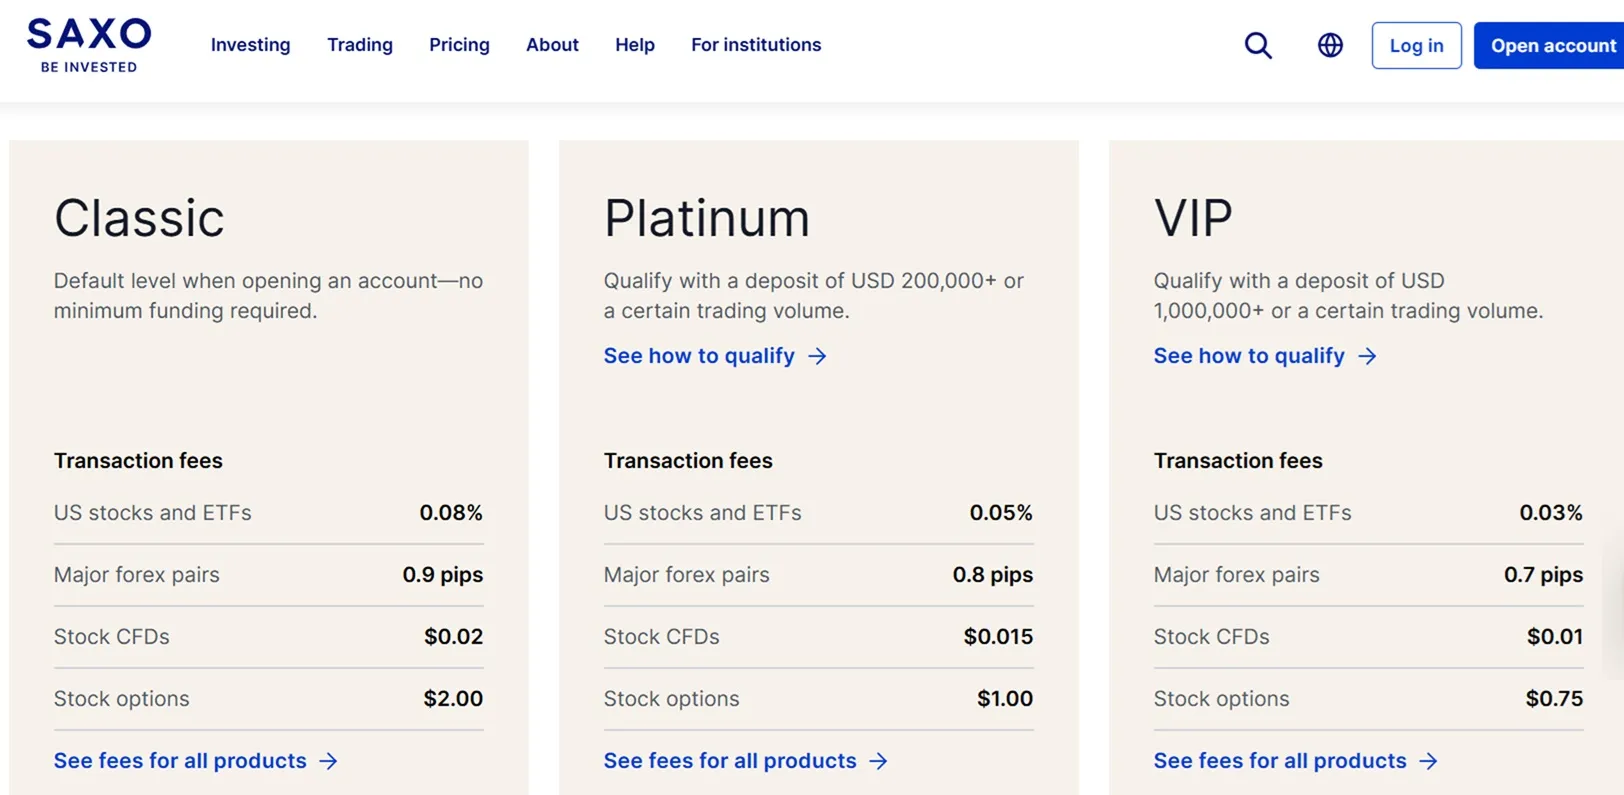This screenshot has height=795, width=1624.
Task: Click VIP's 0.03% US stocks fee
Action: [1551, 513]
